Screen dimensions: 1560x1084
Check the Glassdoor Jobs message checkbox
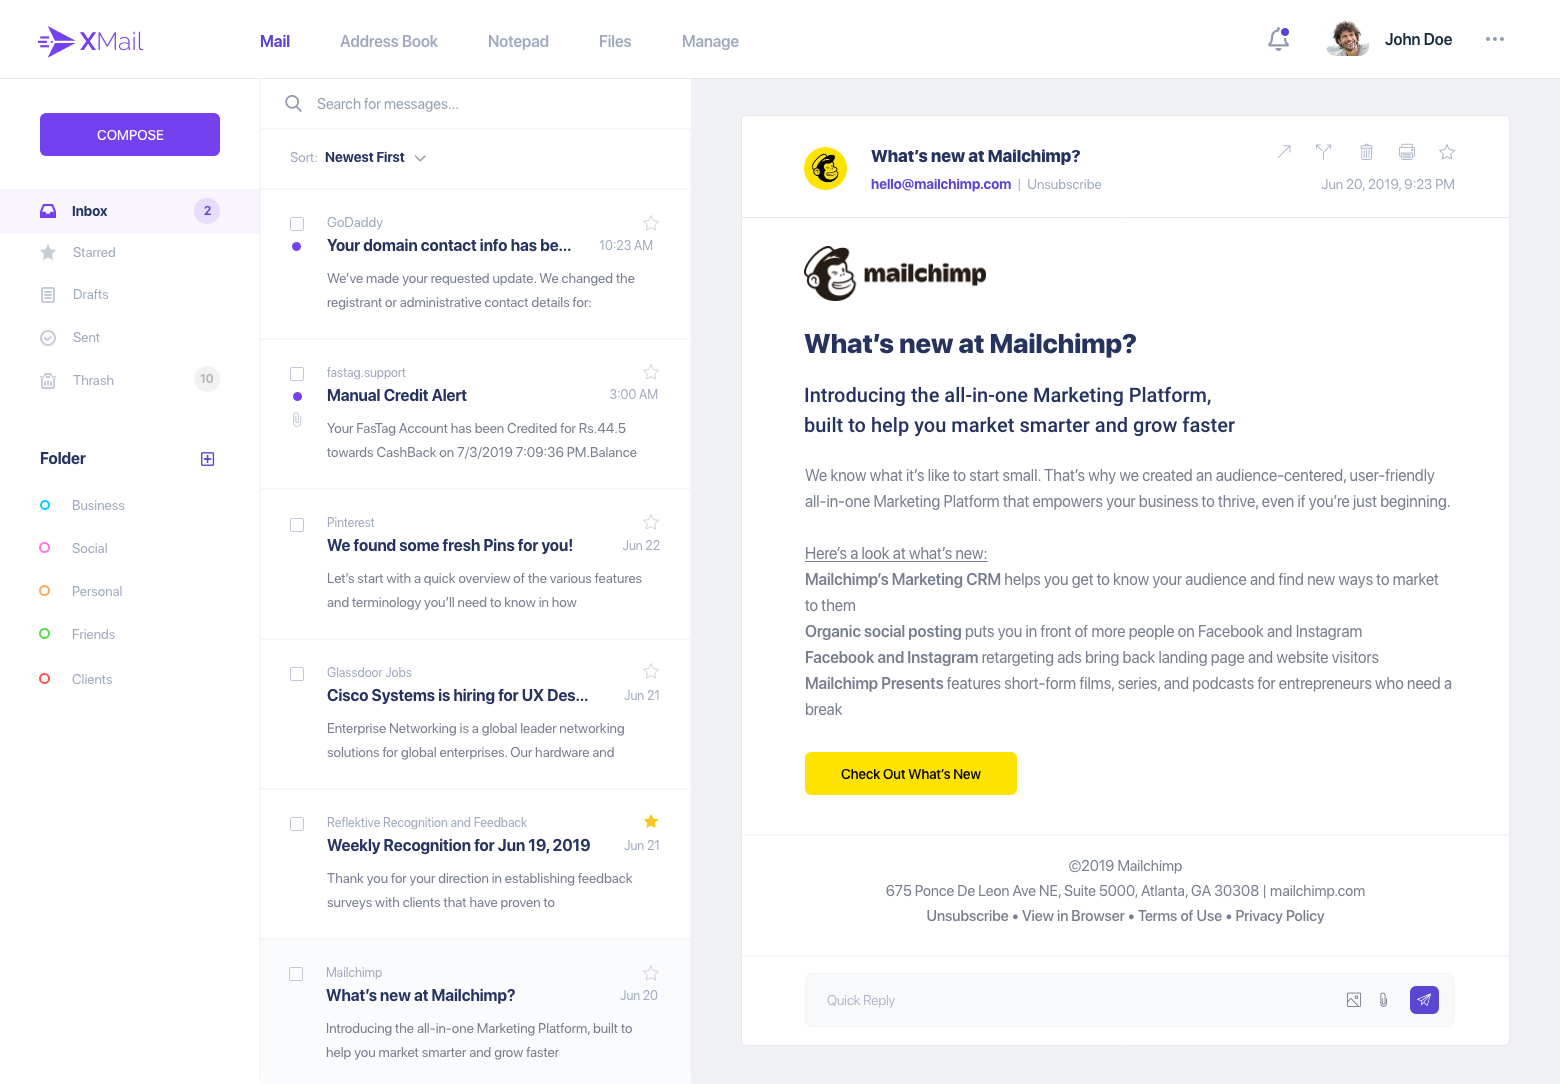pyautogui.click(x=297, y=674)
